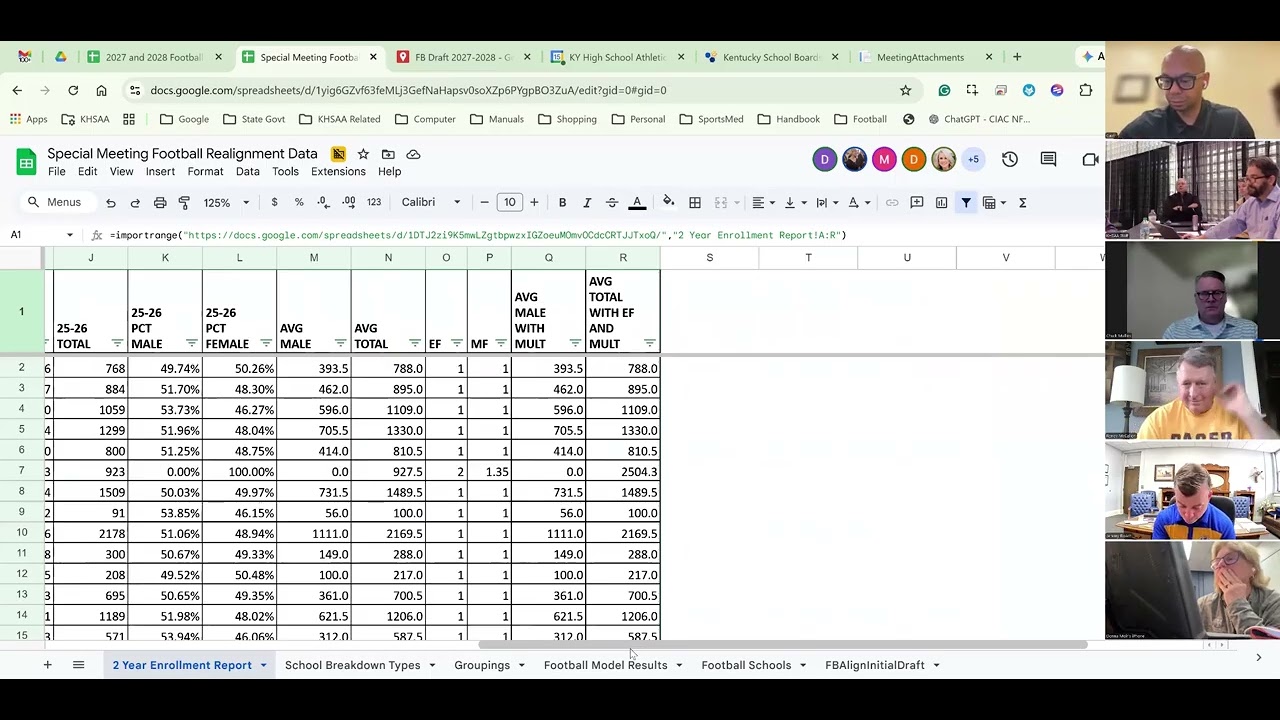This screenshot has height=720, width=1280.
Task: Open the Format menu
Action: [x=205, y=172]
